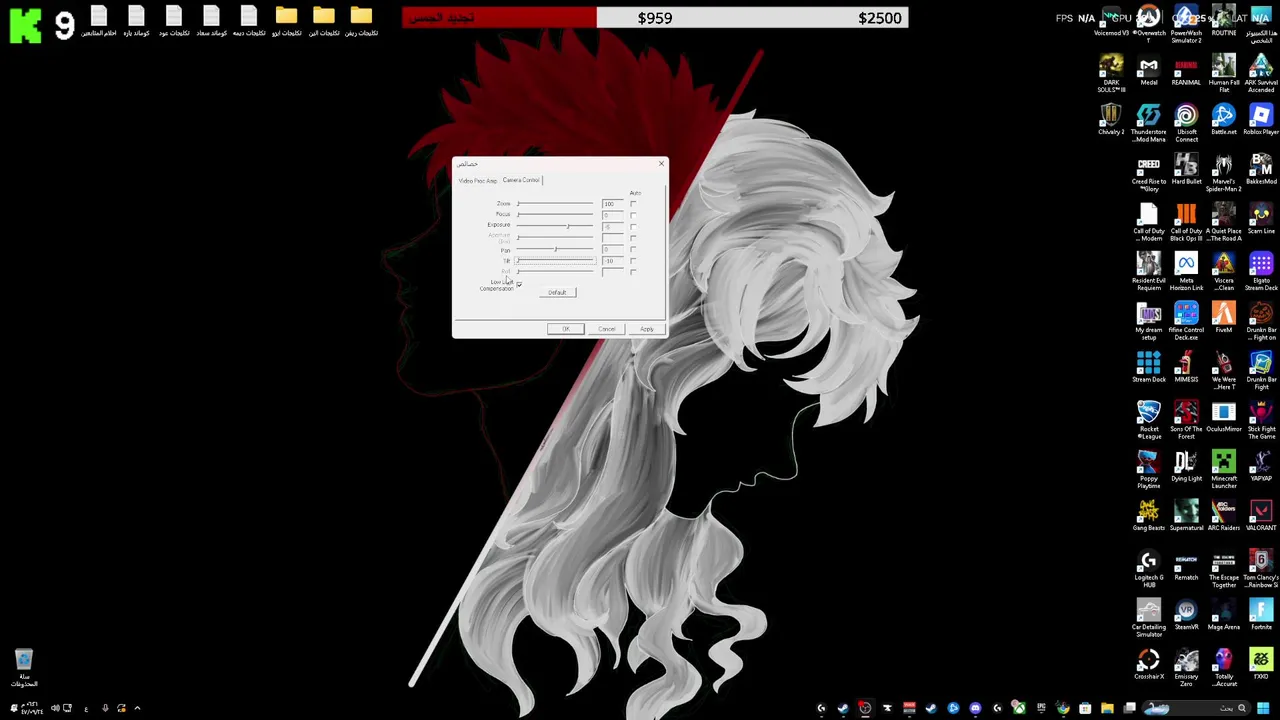Launch ARK Survival Ascended shortcut
The width and height of the screenshot is (1280, 720).
[x=1260, y=72]
